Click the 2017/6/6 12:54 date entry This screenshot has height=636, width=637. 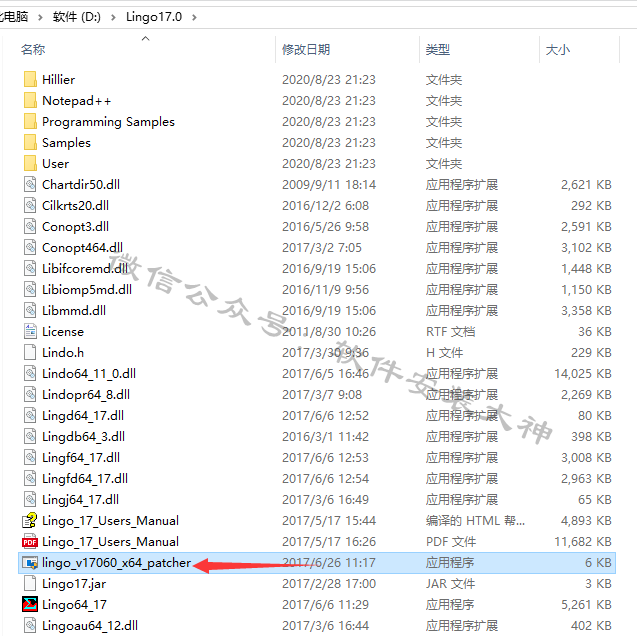[x=325, y=479]
